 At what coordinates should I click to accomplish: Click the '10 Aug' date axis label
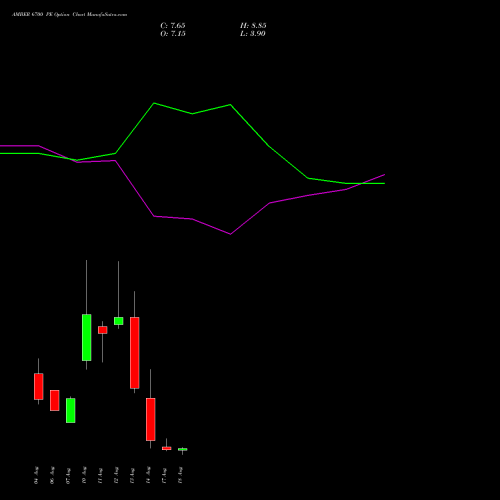point(84,475)
